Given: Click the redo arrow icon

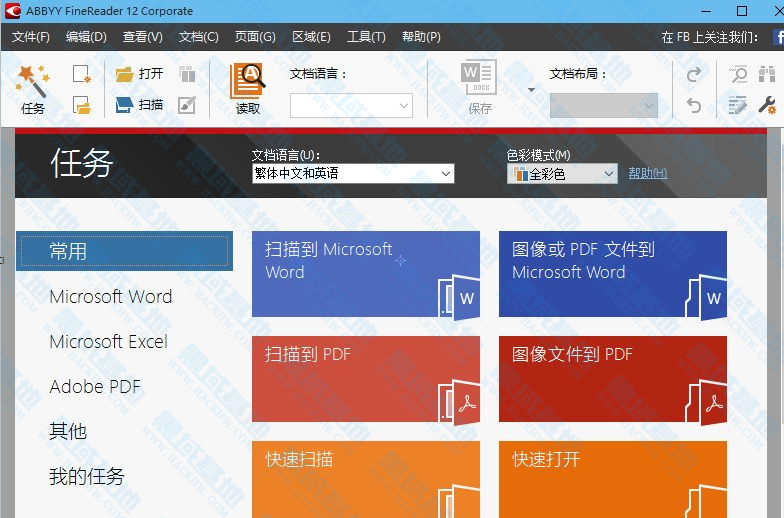Looking at the screenshot, I should coord(694,74).
